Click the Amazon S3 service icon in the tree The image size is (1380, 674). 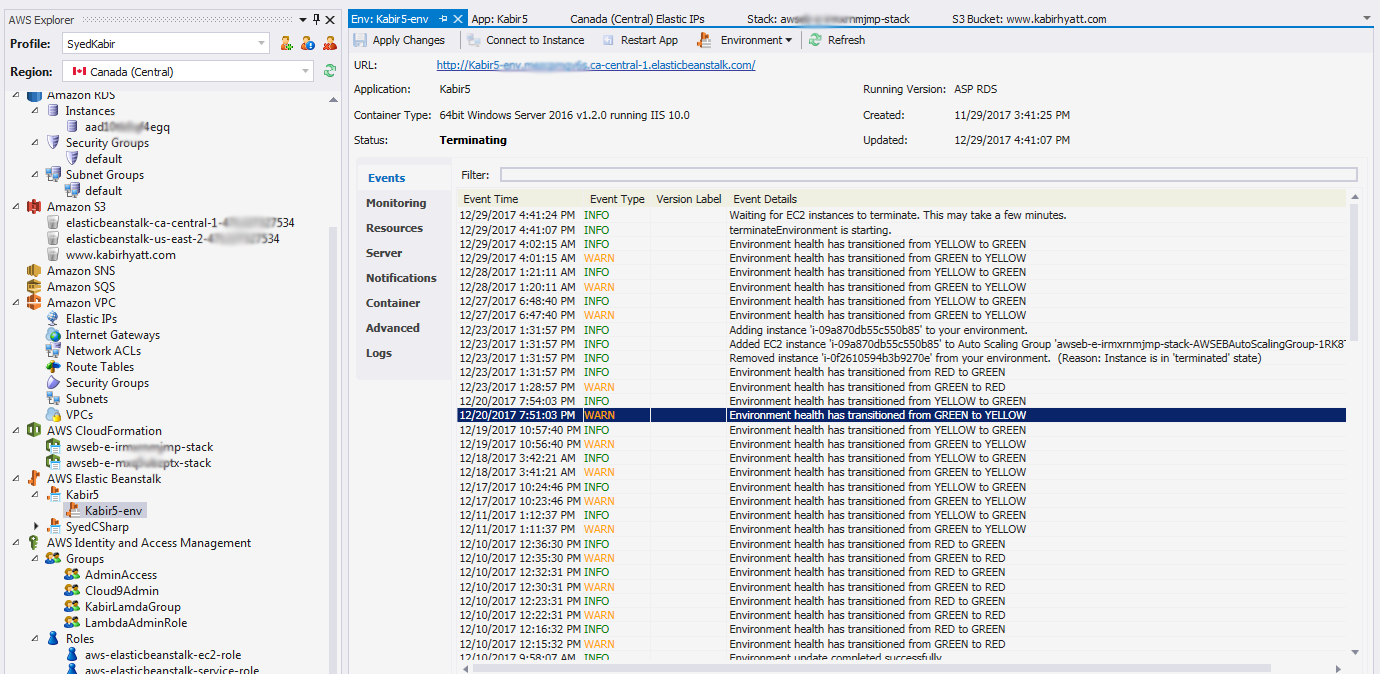(x=34, y=207)
